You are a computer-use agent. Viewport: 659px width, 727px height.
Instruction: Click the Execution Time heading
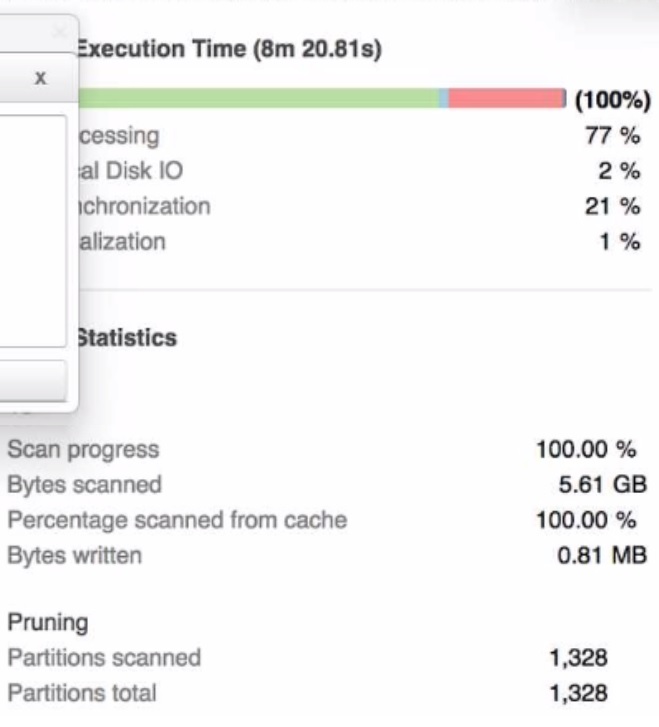pos(230,49)
